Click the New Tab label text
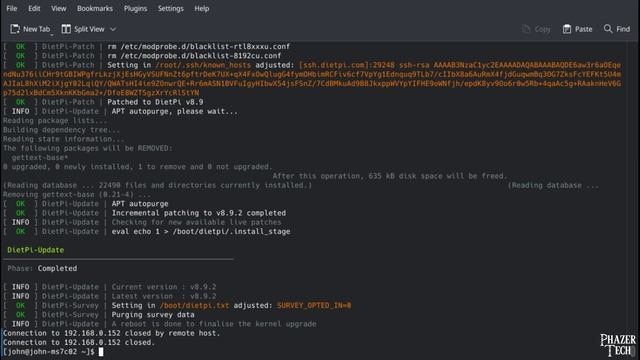640x360 pixels. pos(36,29)
